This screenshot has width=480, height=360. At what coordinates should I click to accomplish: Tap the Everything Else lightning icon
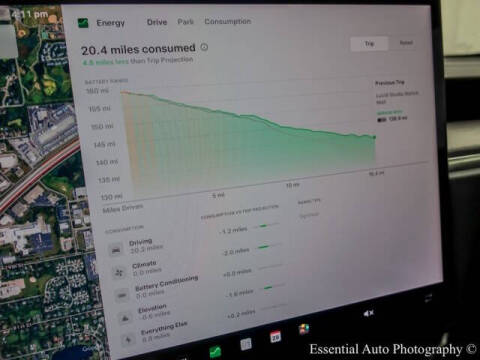pos(129,340)
